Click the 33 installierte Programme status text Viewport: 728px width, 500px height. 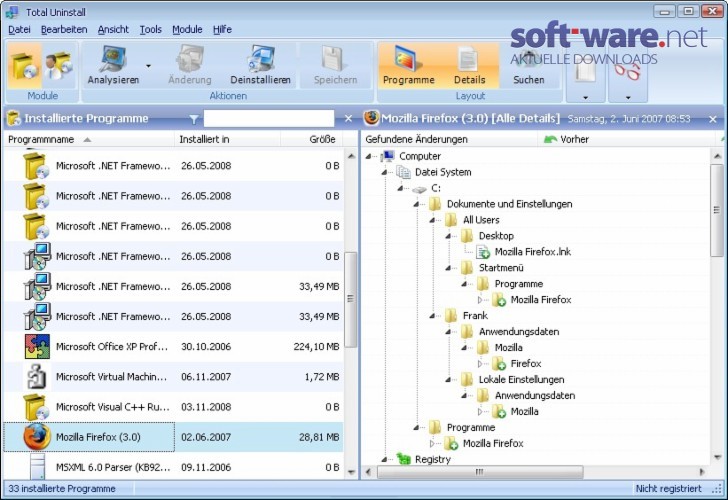(x=62, y=488)
